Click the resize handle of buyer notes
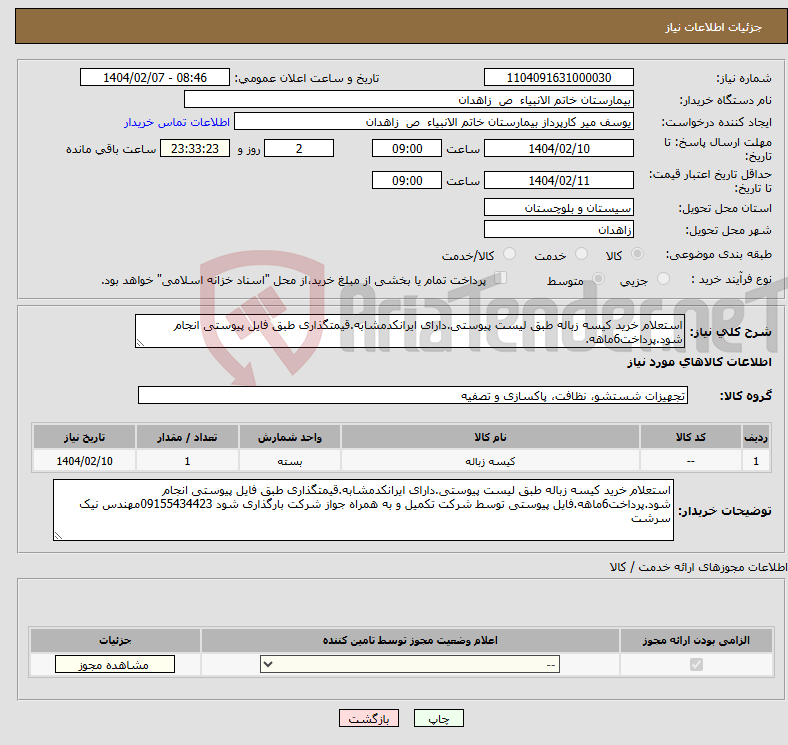The height and width of the screenshot is (745, 788). [58, 536]
